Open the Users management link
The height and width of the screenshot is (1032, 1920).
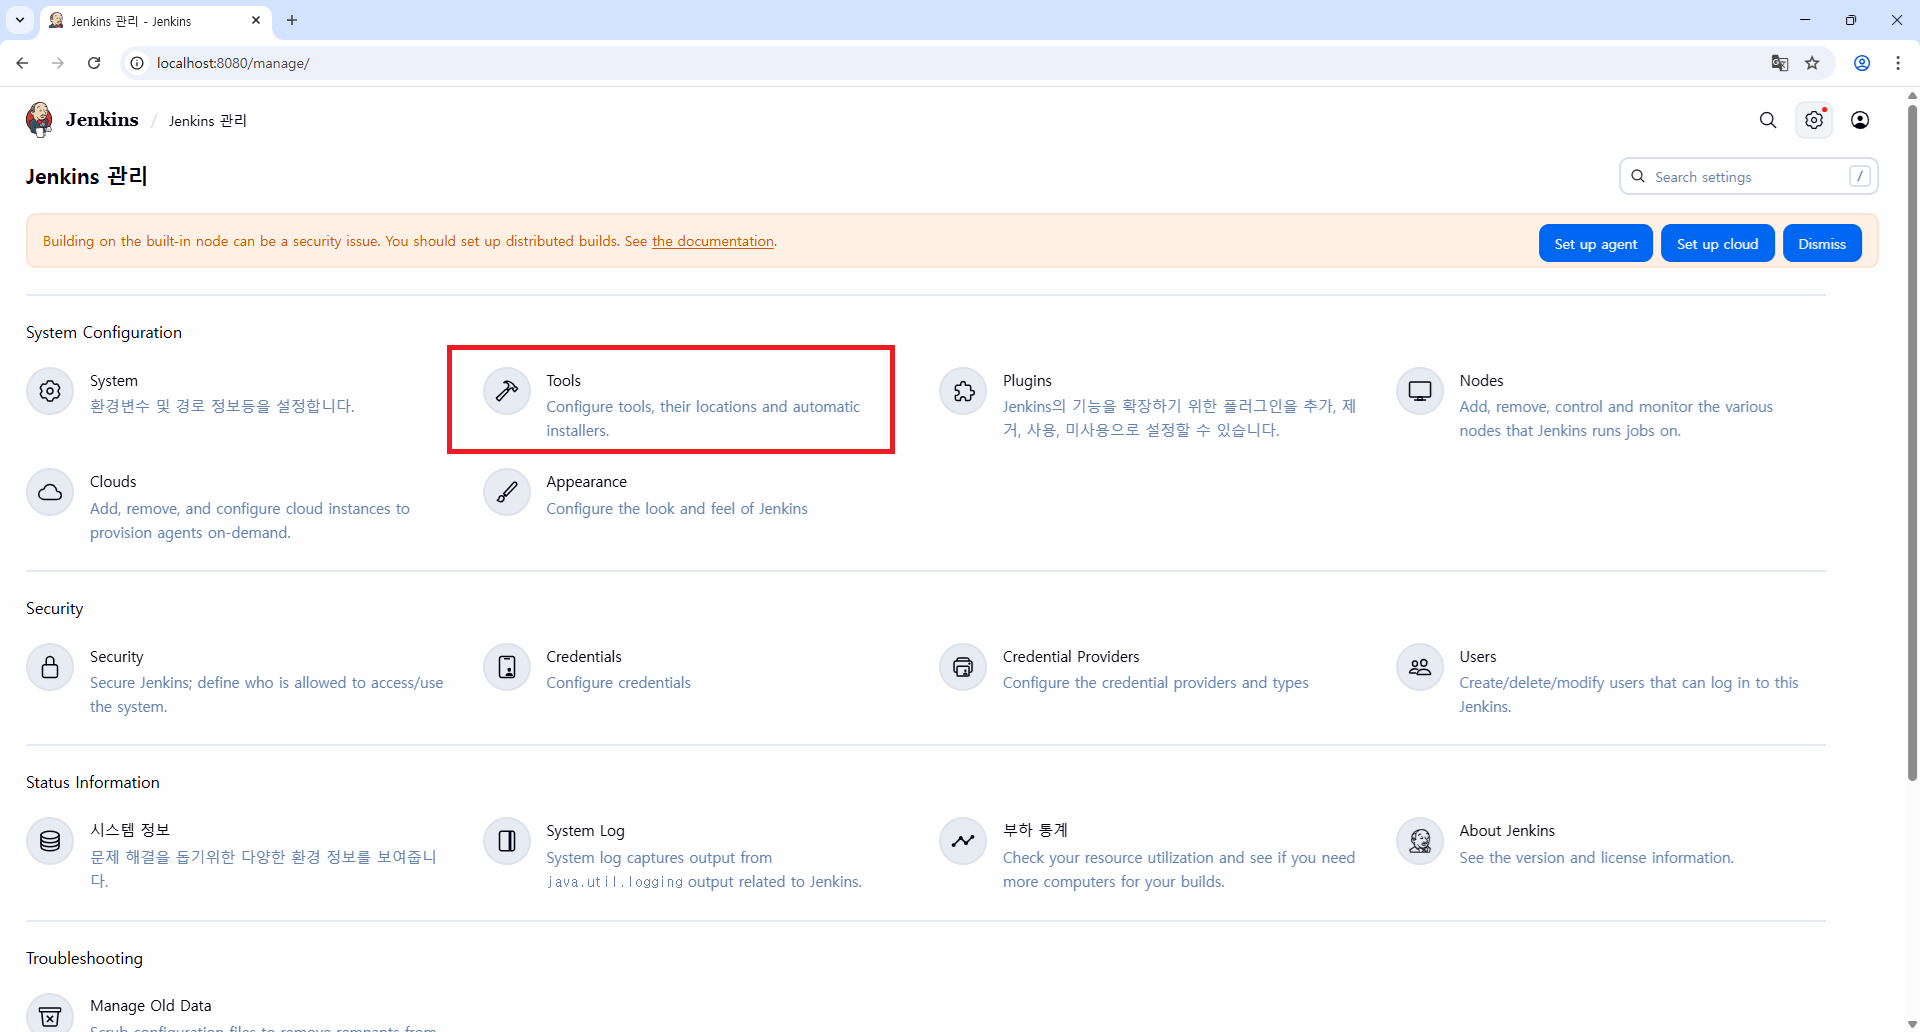coord(1478,657)
